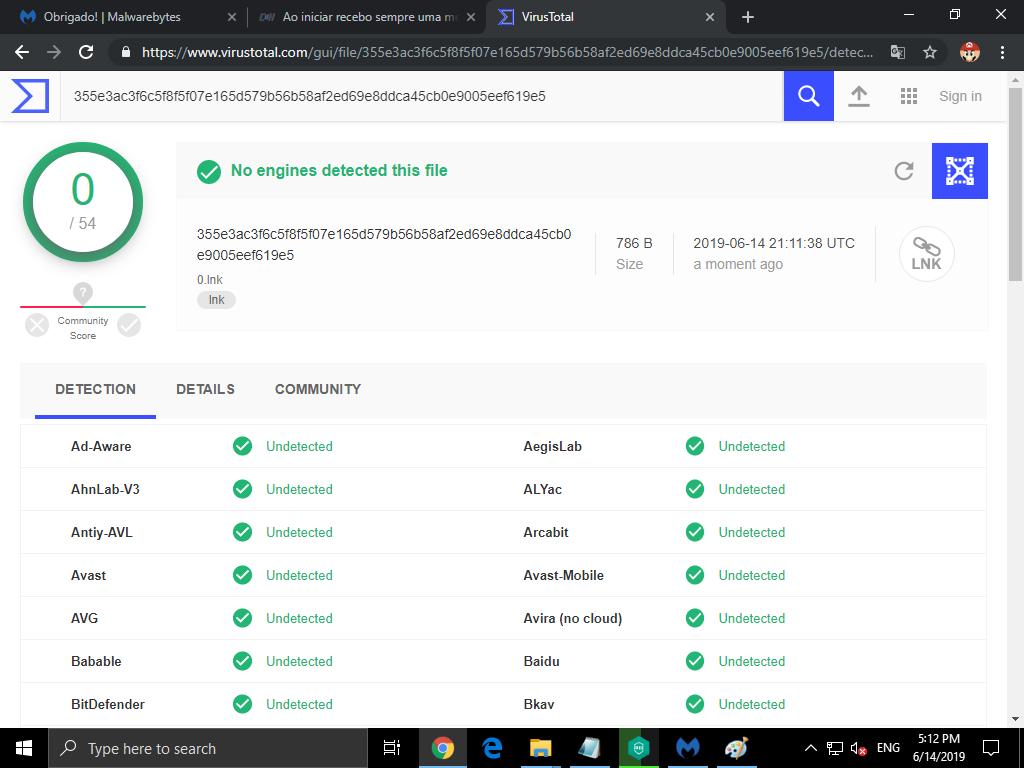The image size is (1024, 768).
Task: Click the Sign in link
Action: [x=960, y=96]
